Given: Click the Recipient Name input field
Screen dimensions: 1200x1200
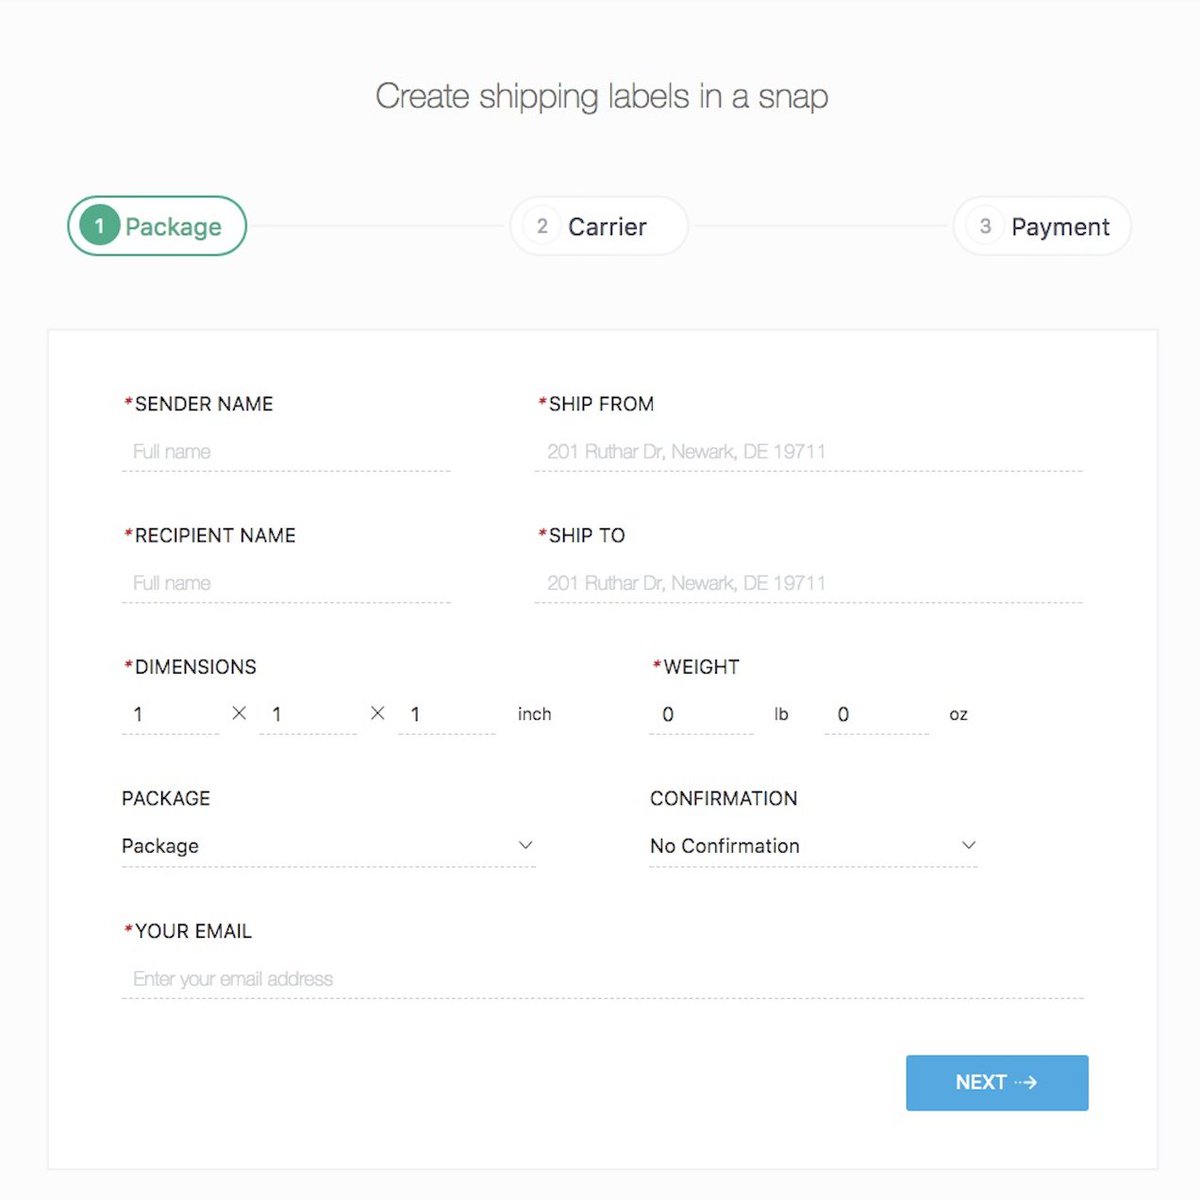Looking at the screenshot, I should pos(287,583).
